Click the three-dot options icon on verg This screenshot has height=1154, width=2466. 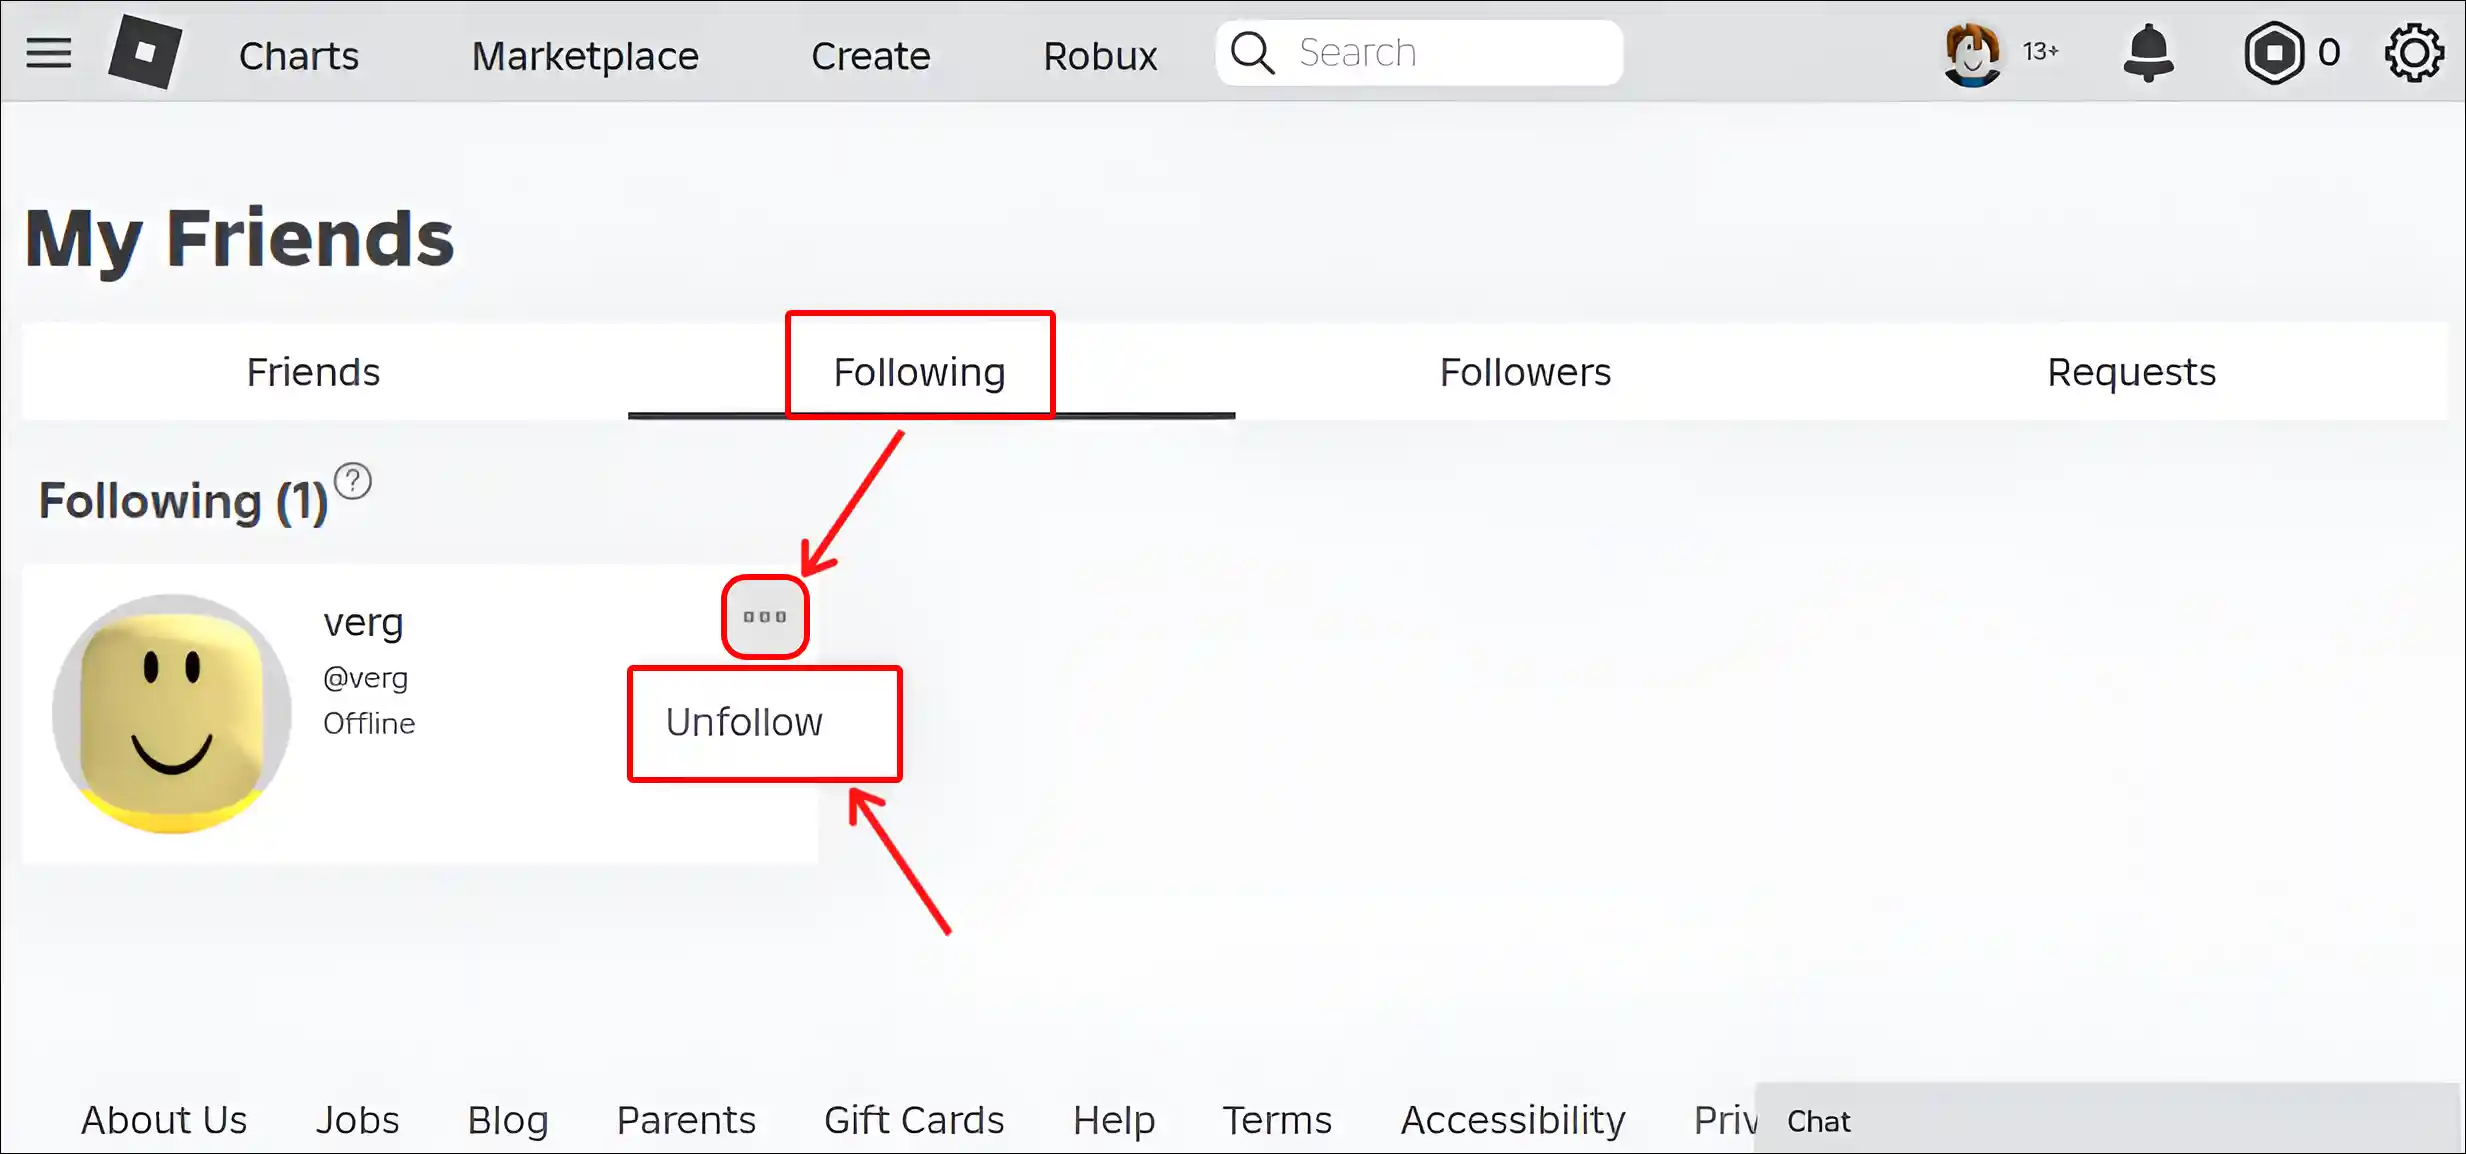766,615
